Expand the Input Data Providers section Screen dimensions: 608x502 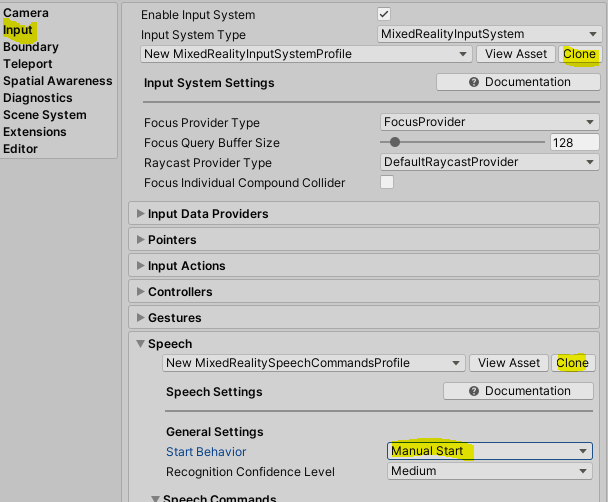click(x=208, y=214)
